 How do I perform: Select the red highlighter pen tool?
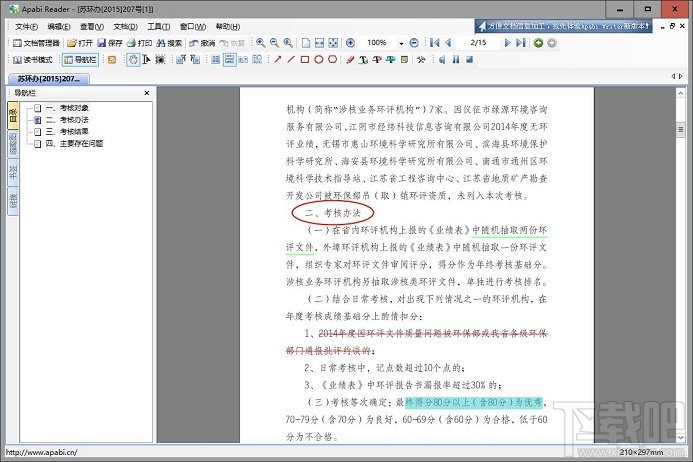[350, 59]
